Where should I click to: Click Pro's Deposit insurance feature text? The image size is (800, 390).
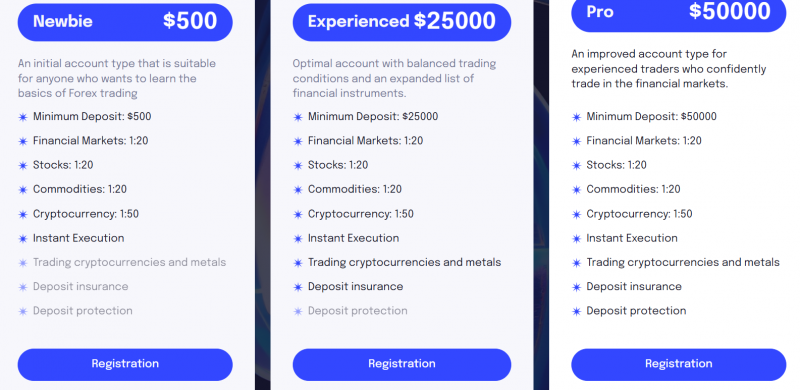[x=634, y=286]
